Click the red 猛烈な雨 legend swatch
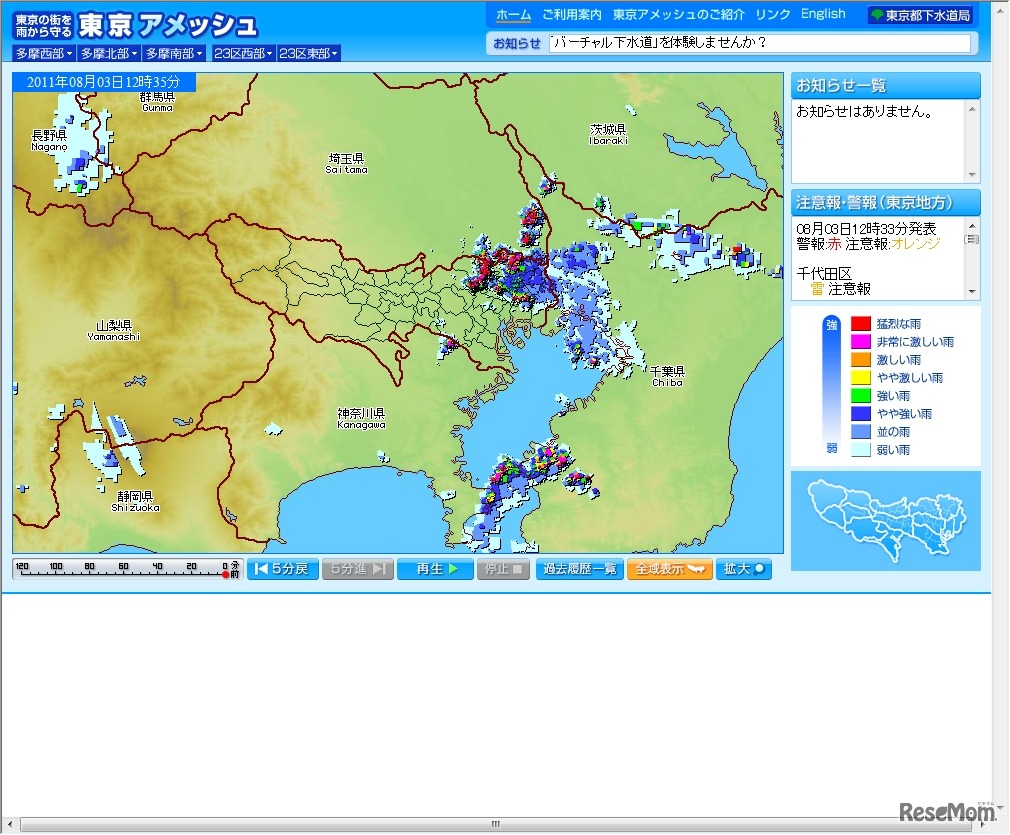1010x835 pixels. tap(860, 323)
